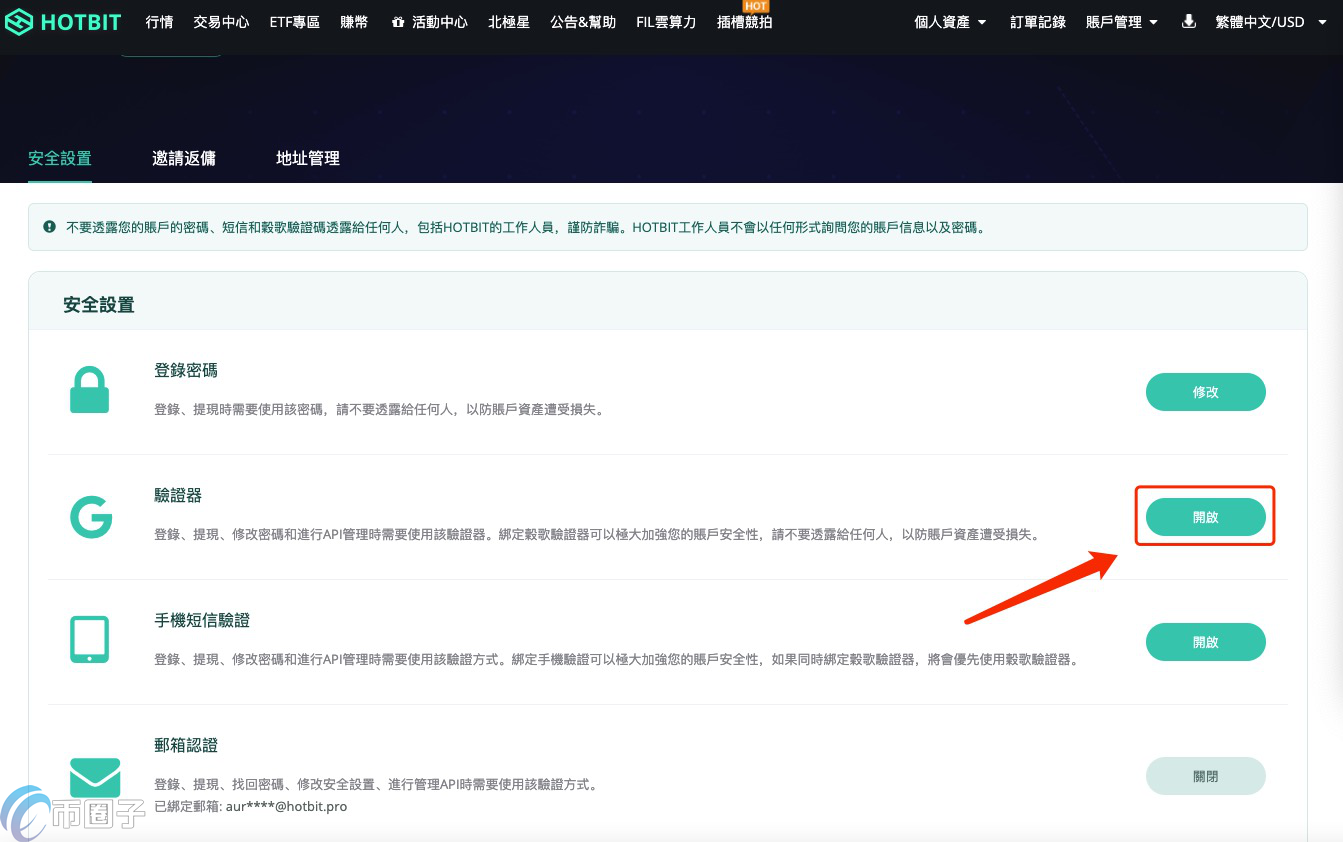Enable 手機短信驗證 with the 開啟 button

coord(1205,642)
